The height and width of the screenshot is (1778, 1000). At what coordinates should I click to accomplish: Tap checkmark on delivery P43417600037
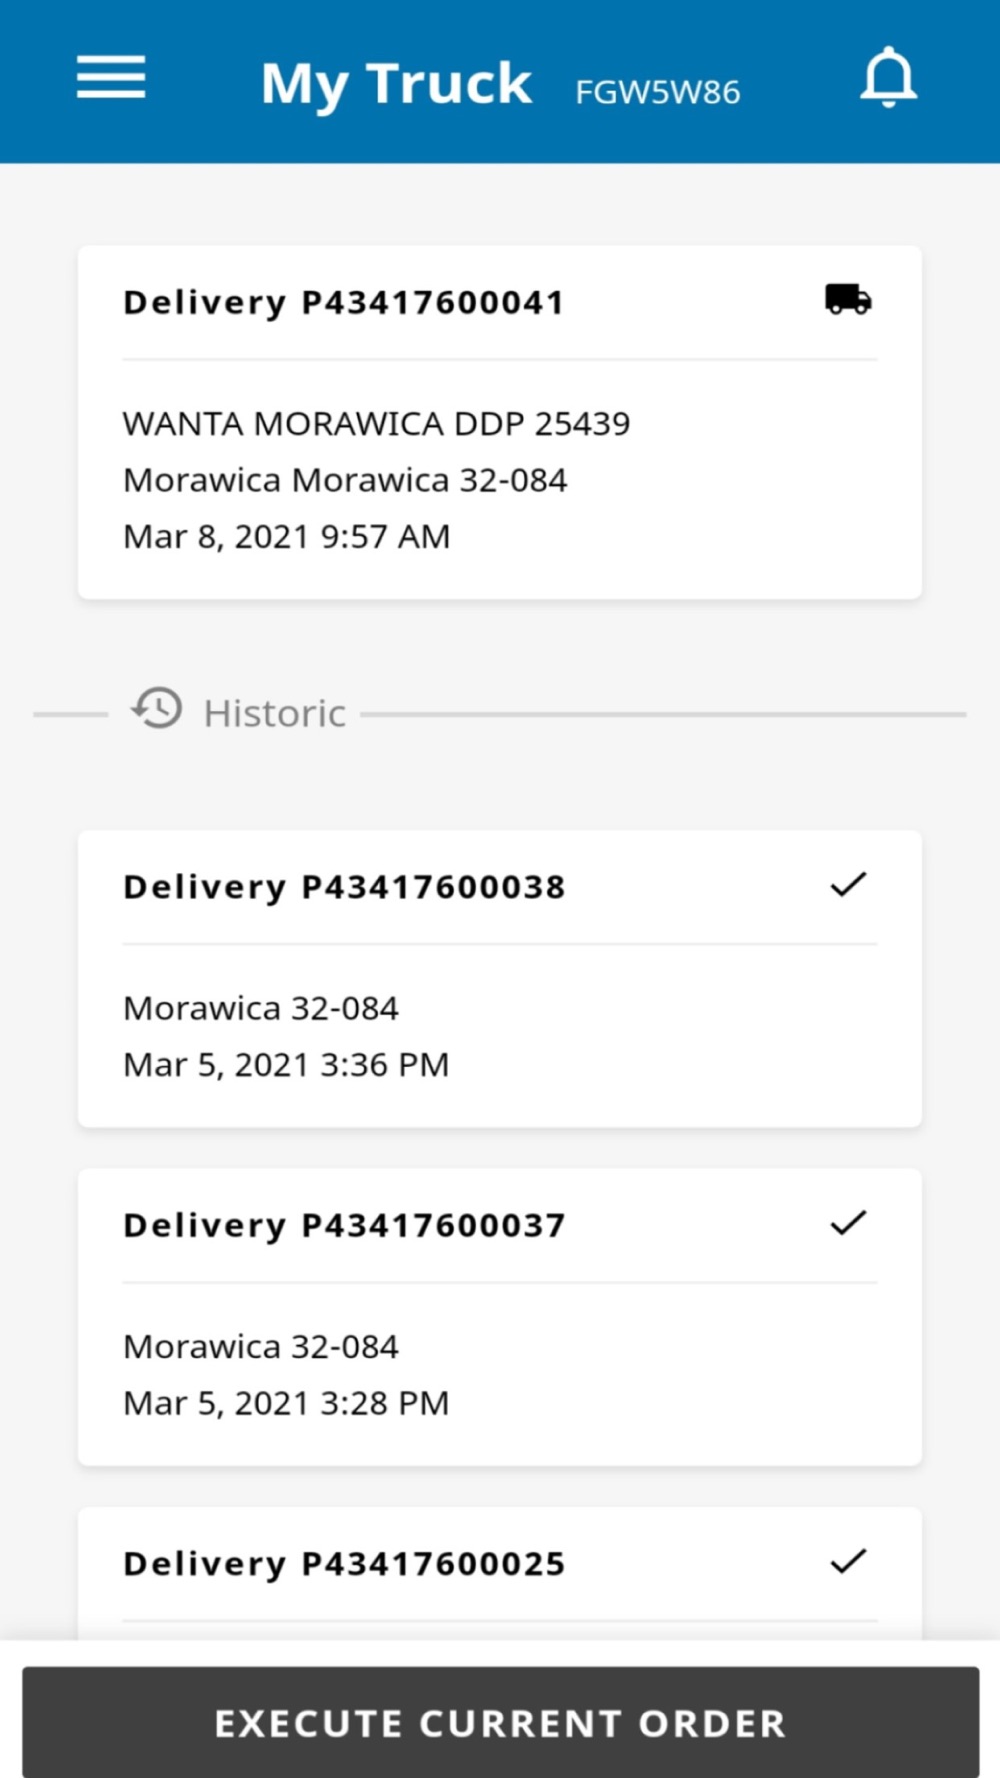point(848,1223)
